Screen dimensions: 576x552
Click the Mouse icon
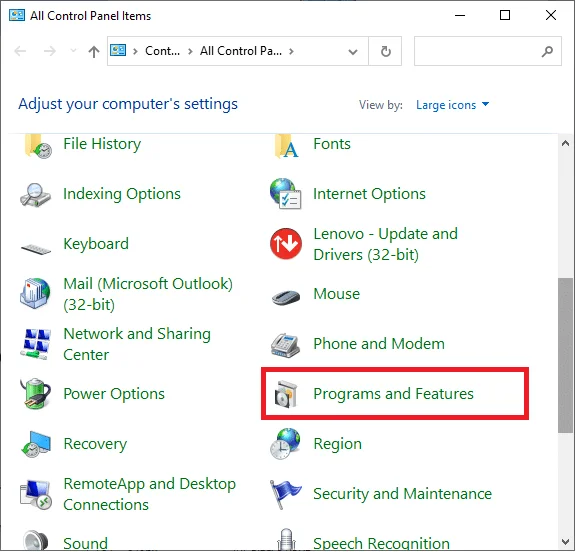(x=286, y=296)
